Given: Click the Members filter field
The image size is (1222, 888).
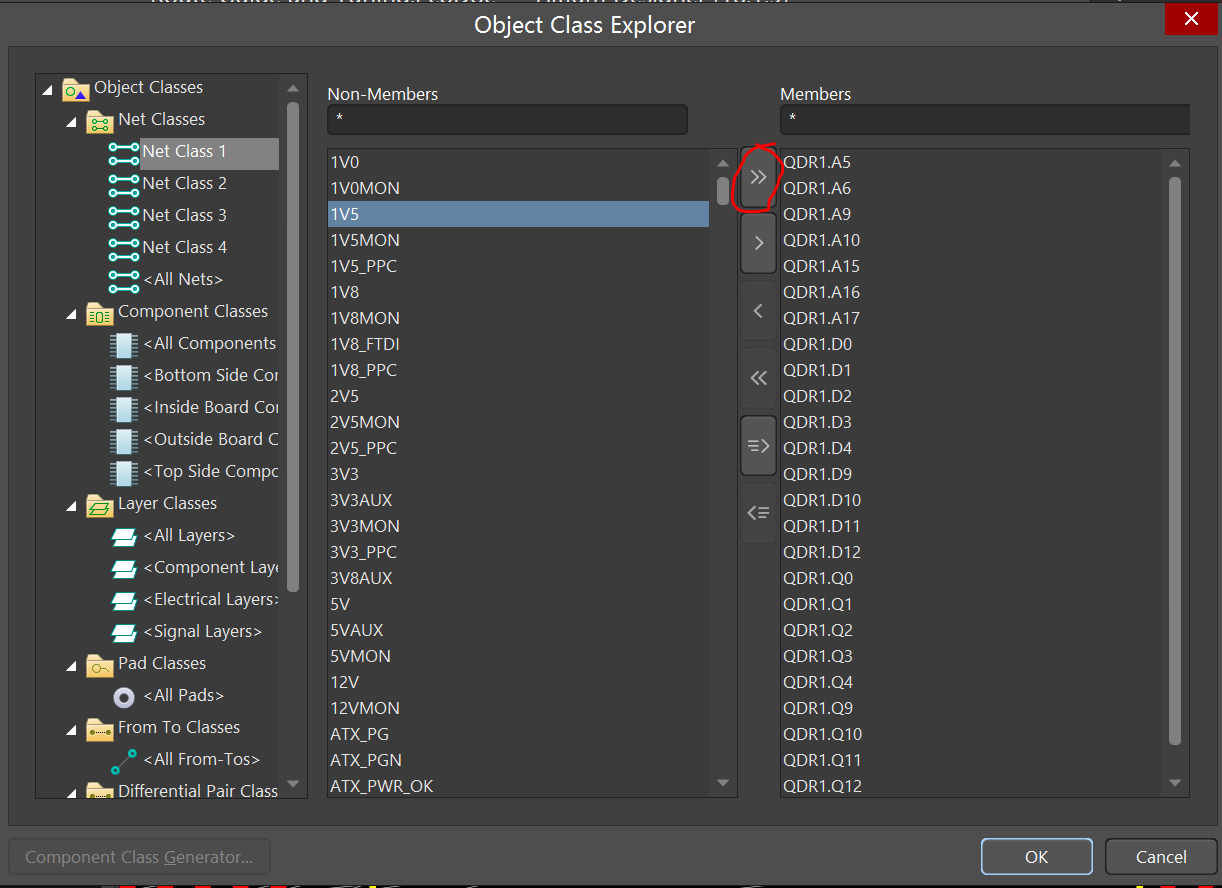Looking at the screenshot, I should pyautogui.click(x=985, y=119).
